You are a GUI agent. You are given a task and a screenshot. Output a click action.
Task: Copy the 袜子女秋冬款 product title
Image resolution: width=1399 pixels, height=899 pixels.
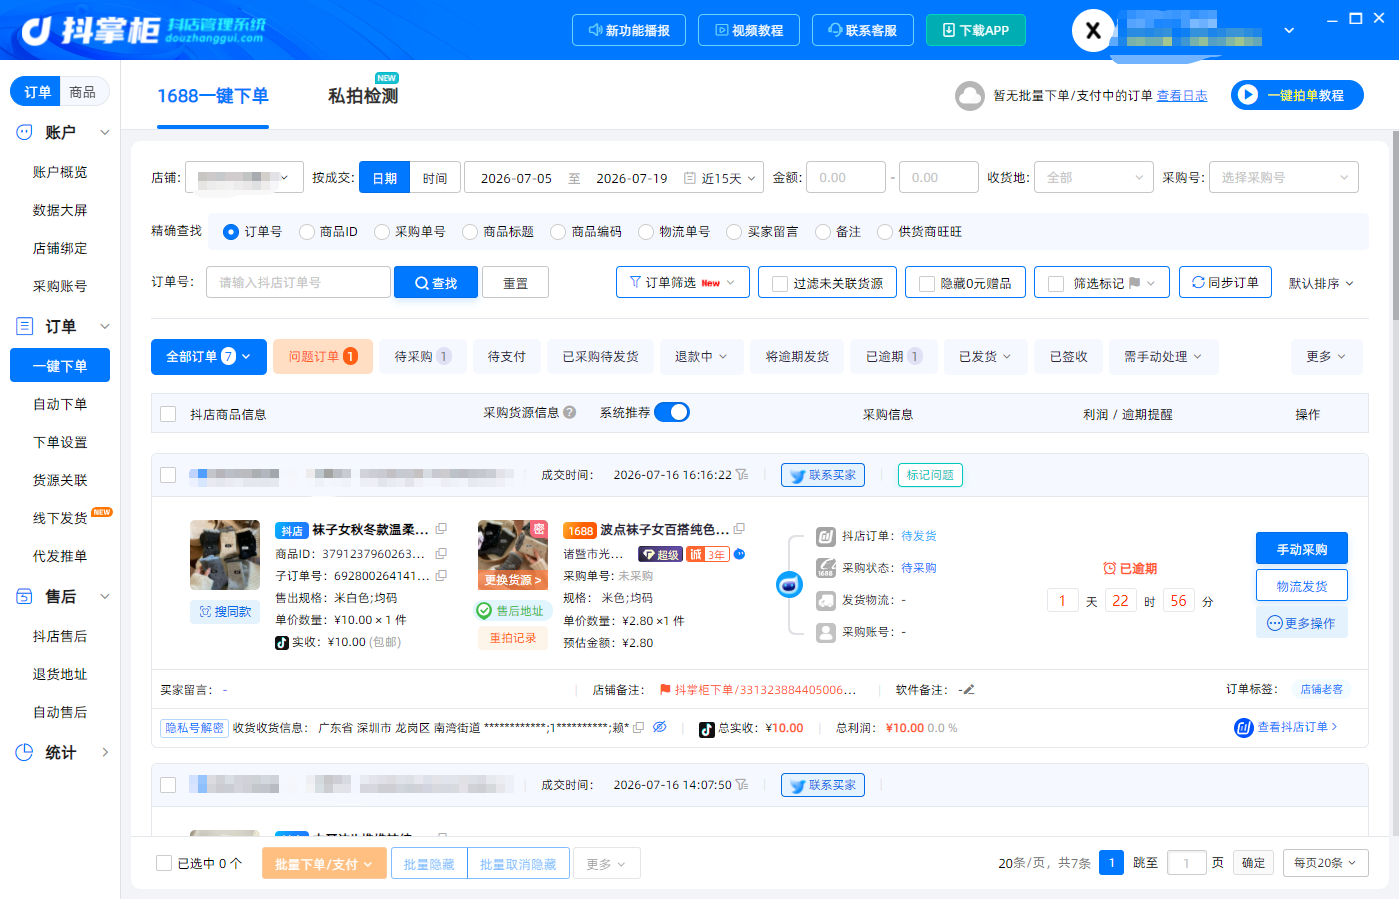[x=441, y=529]
